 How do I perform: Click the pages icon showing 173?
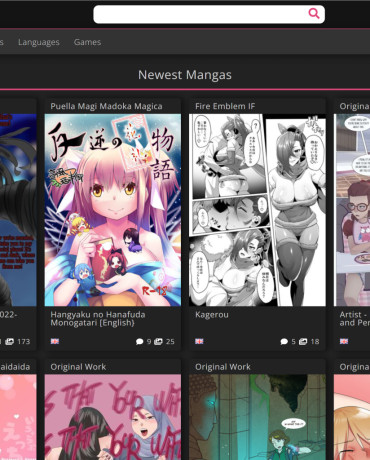pyautogui.click(x=10, y=341)
